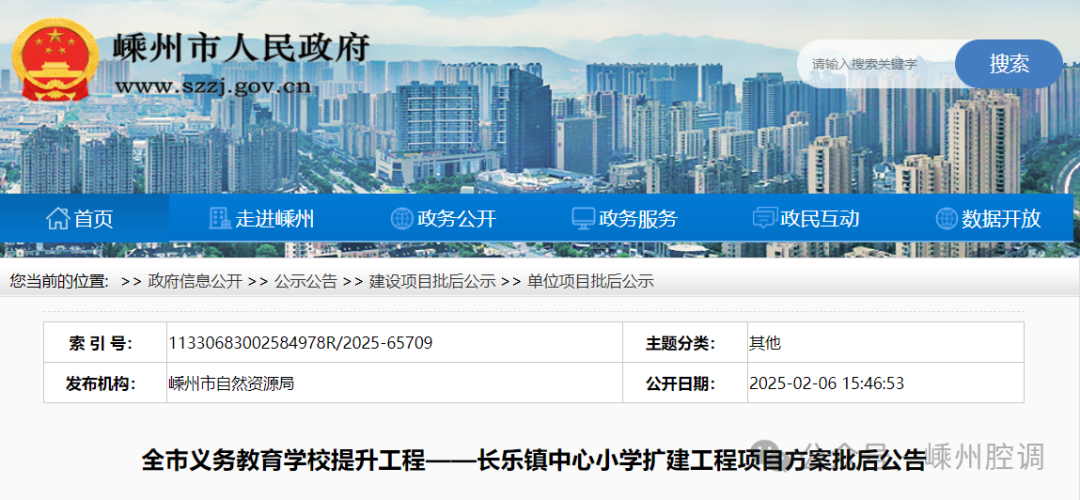Click the publisher 嵊州市自然资源局

click(x=231, y=383)
